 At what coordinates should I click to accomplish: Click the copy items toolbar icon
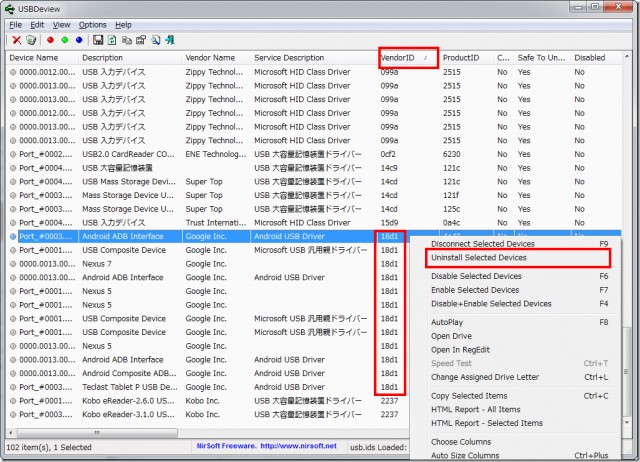click(127, 40)
